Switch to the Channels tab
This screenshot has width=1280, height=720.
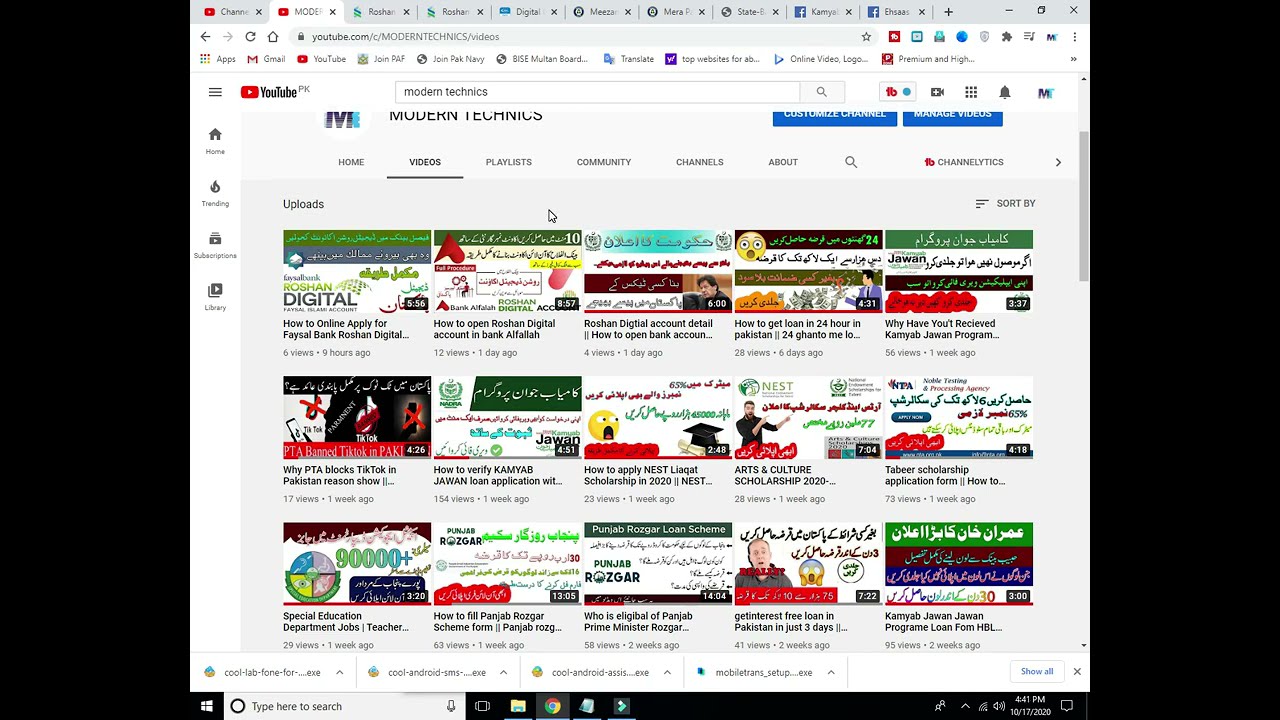pos(700,162)
